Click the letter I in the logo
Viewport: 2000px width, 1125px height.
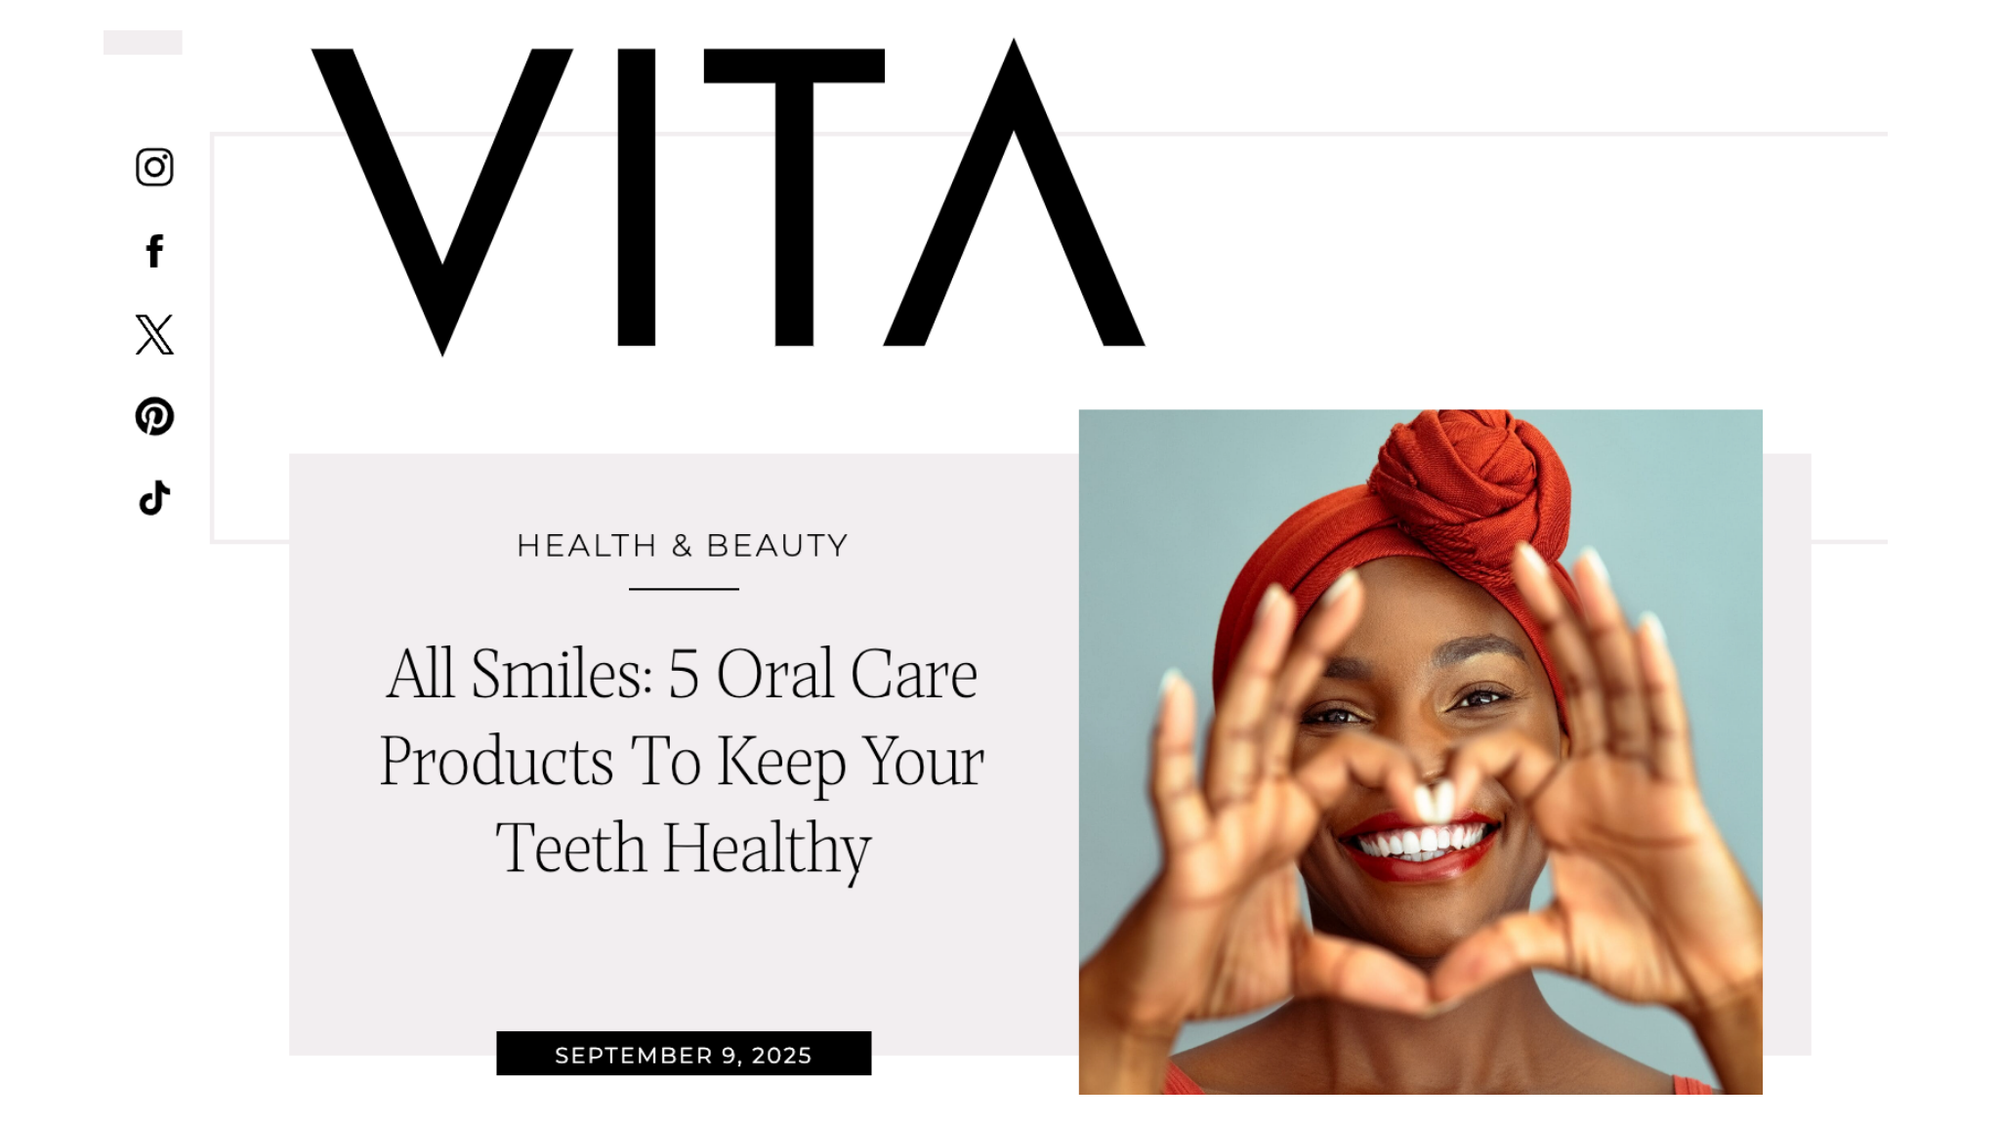[637, 197]
